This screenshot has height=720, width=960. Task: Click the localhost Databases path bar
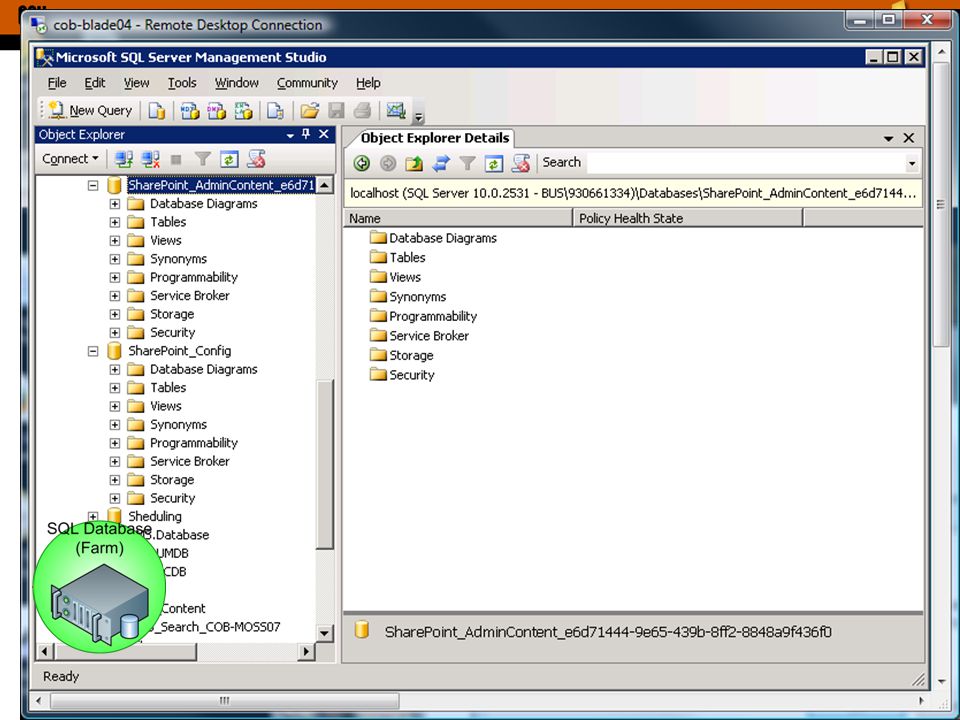pos(633,193)
